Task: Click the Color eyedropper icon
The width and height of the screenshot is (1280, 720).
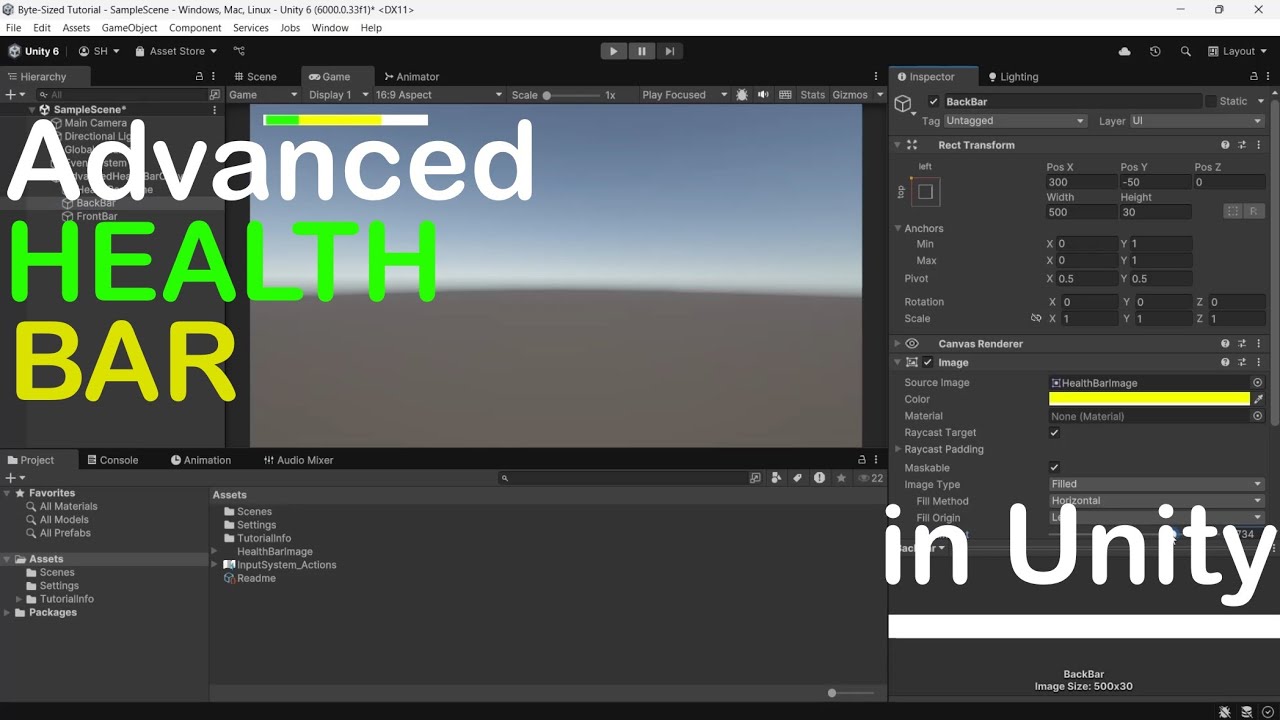Action: pyautogui.click(x=1259, y=399)
